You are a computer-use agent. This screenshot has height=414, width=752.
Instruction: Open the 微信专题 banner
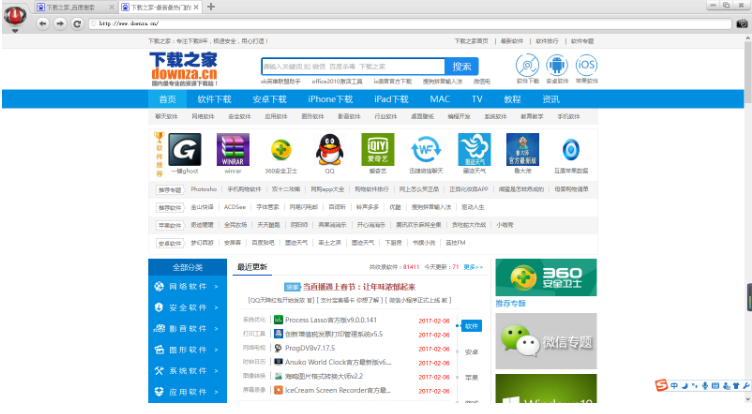(546, 341)
